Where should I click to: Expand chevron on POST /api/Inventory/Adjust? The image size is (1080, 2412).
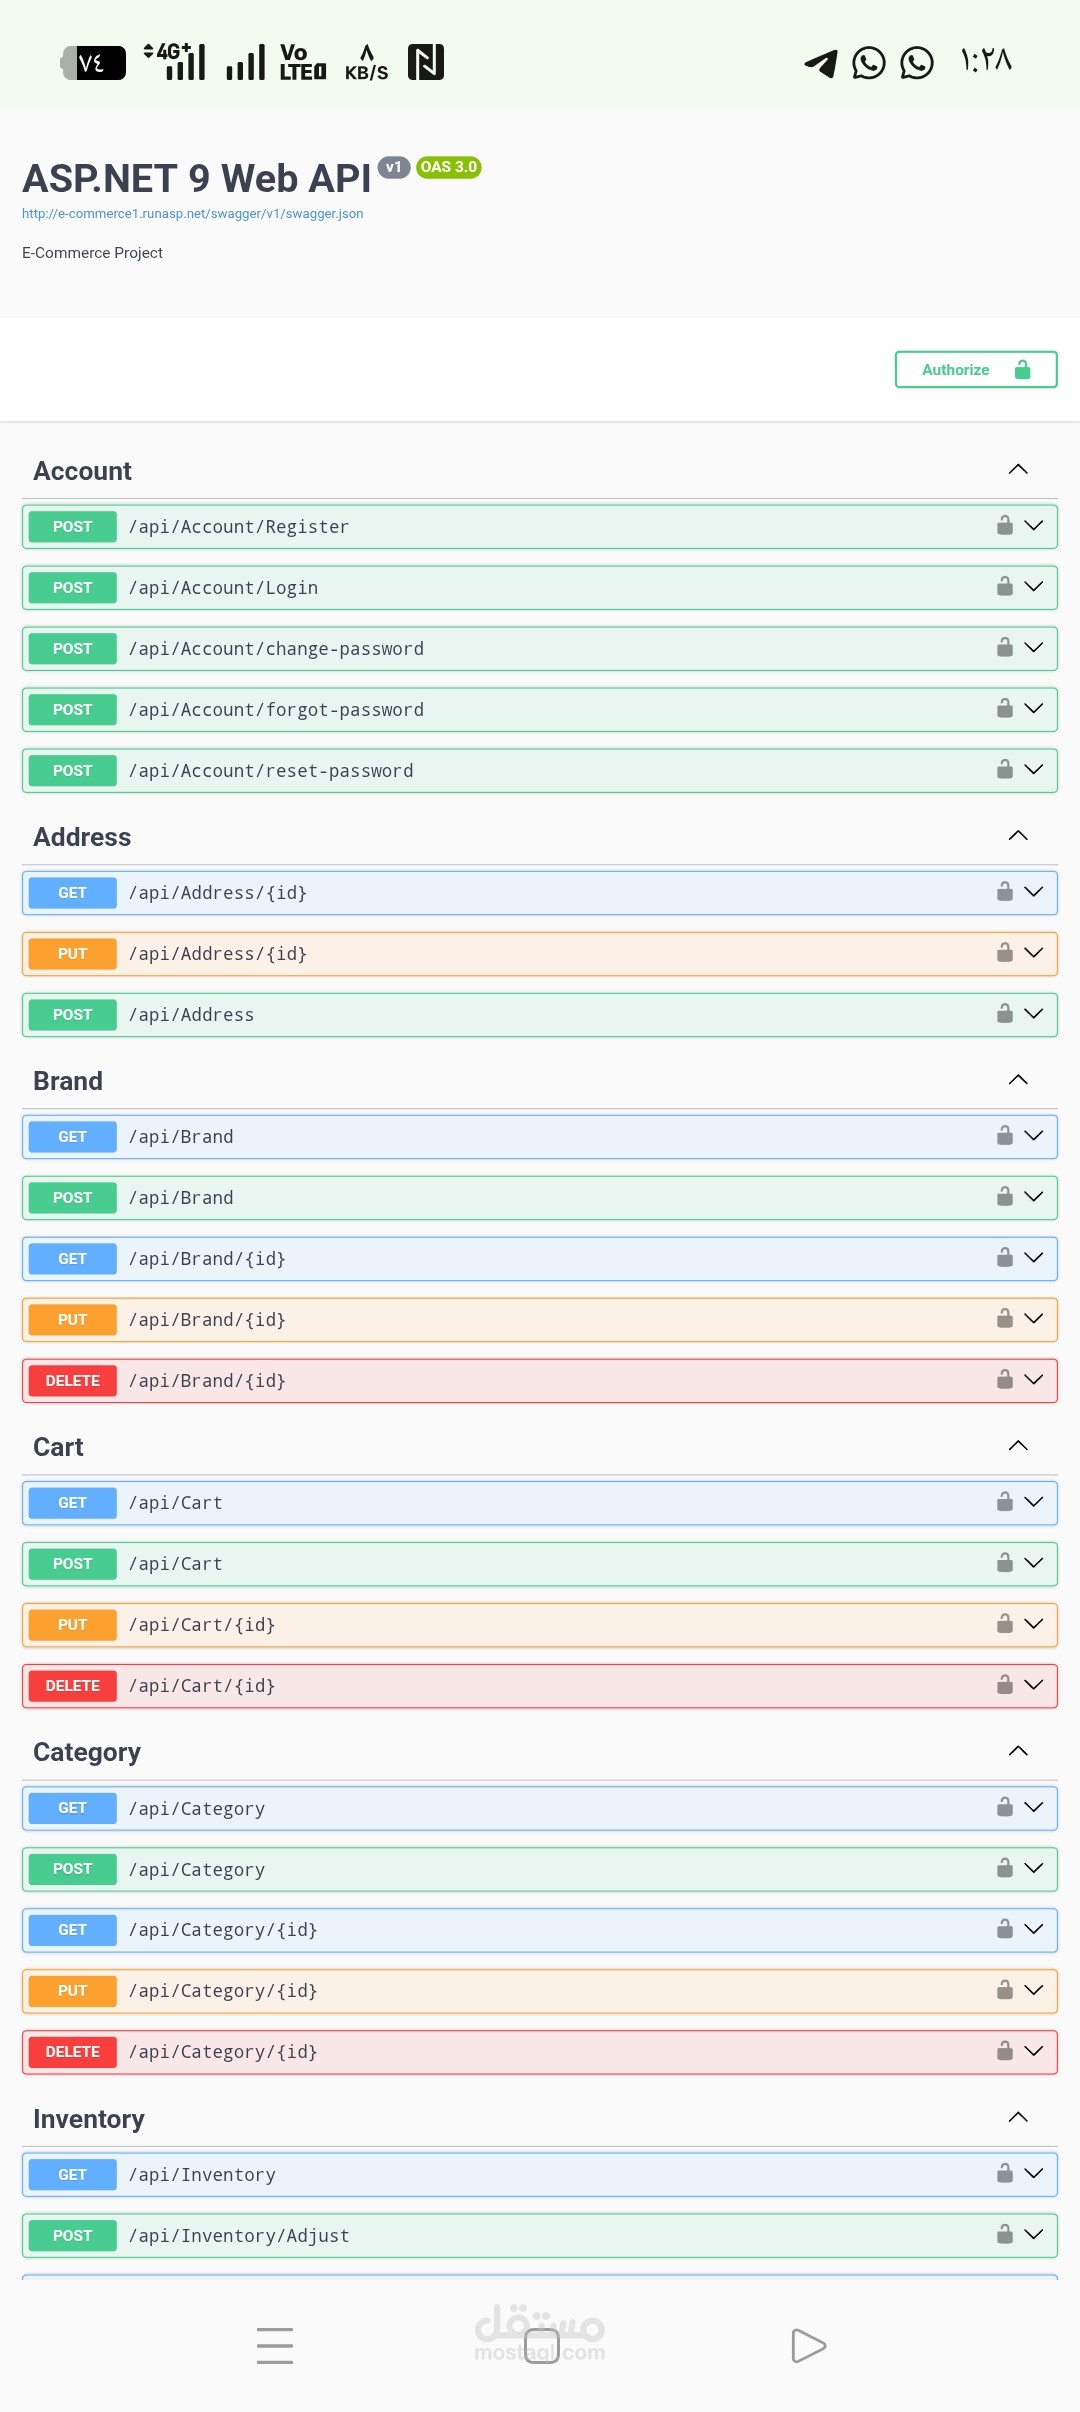coord(1034,2233)
